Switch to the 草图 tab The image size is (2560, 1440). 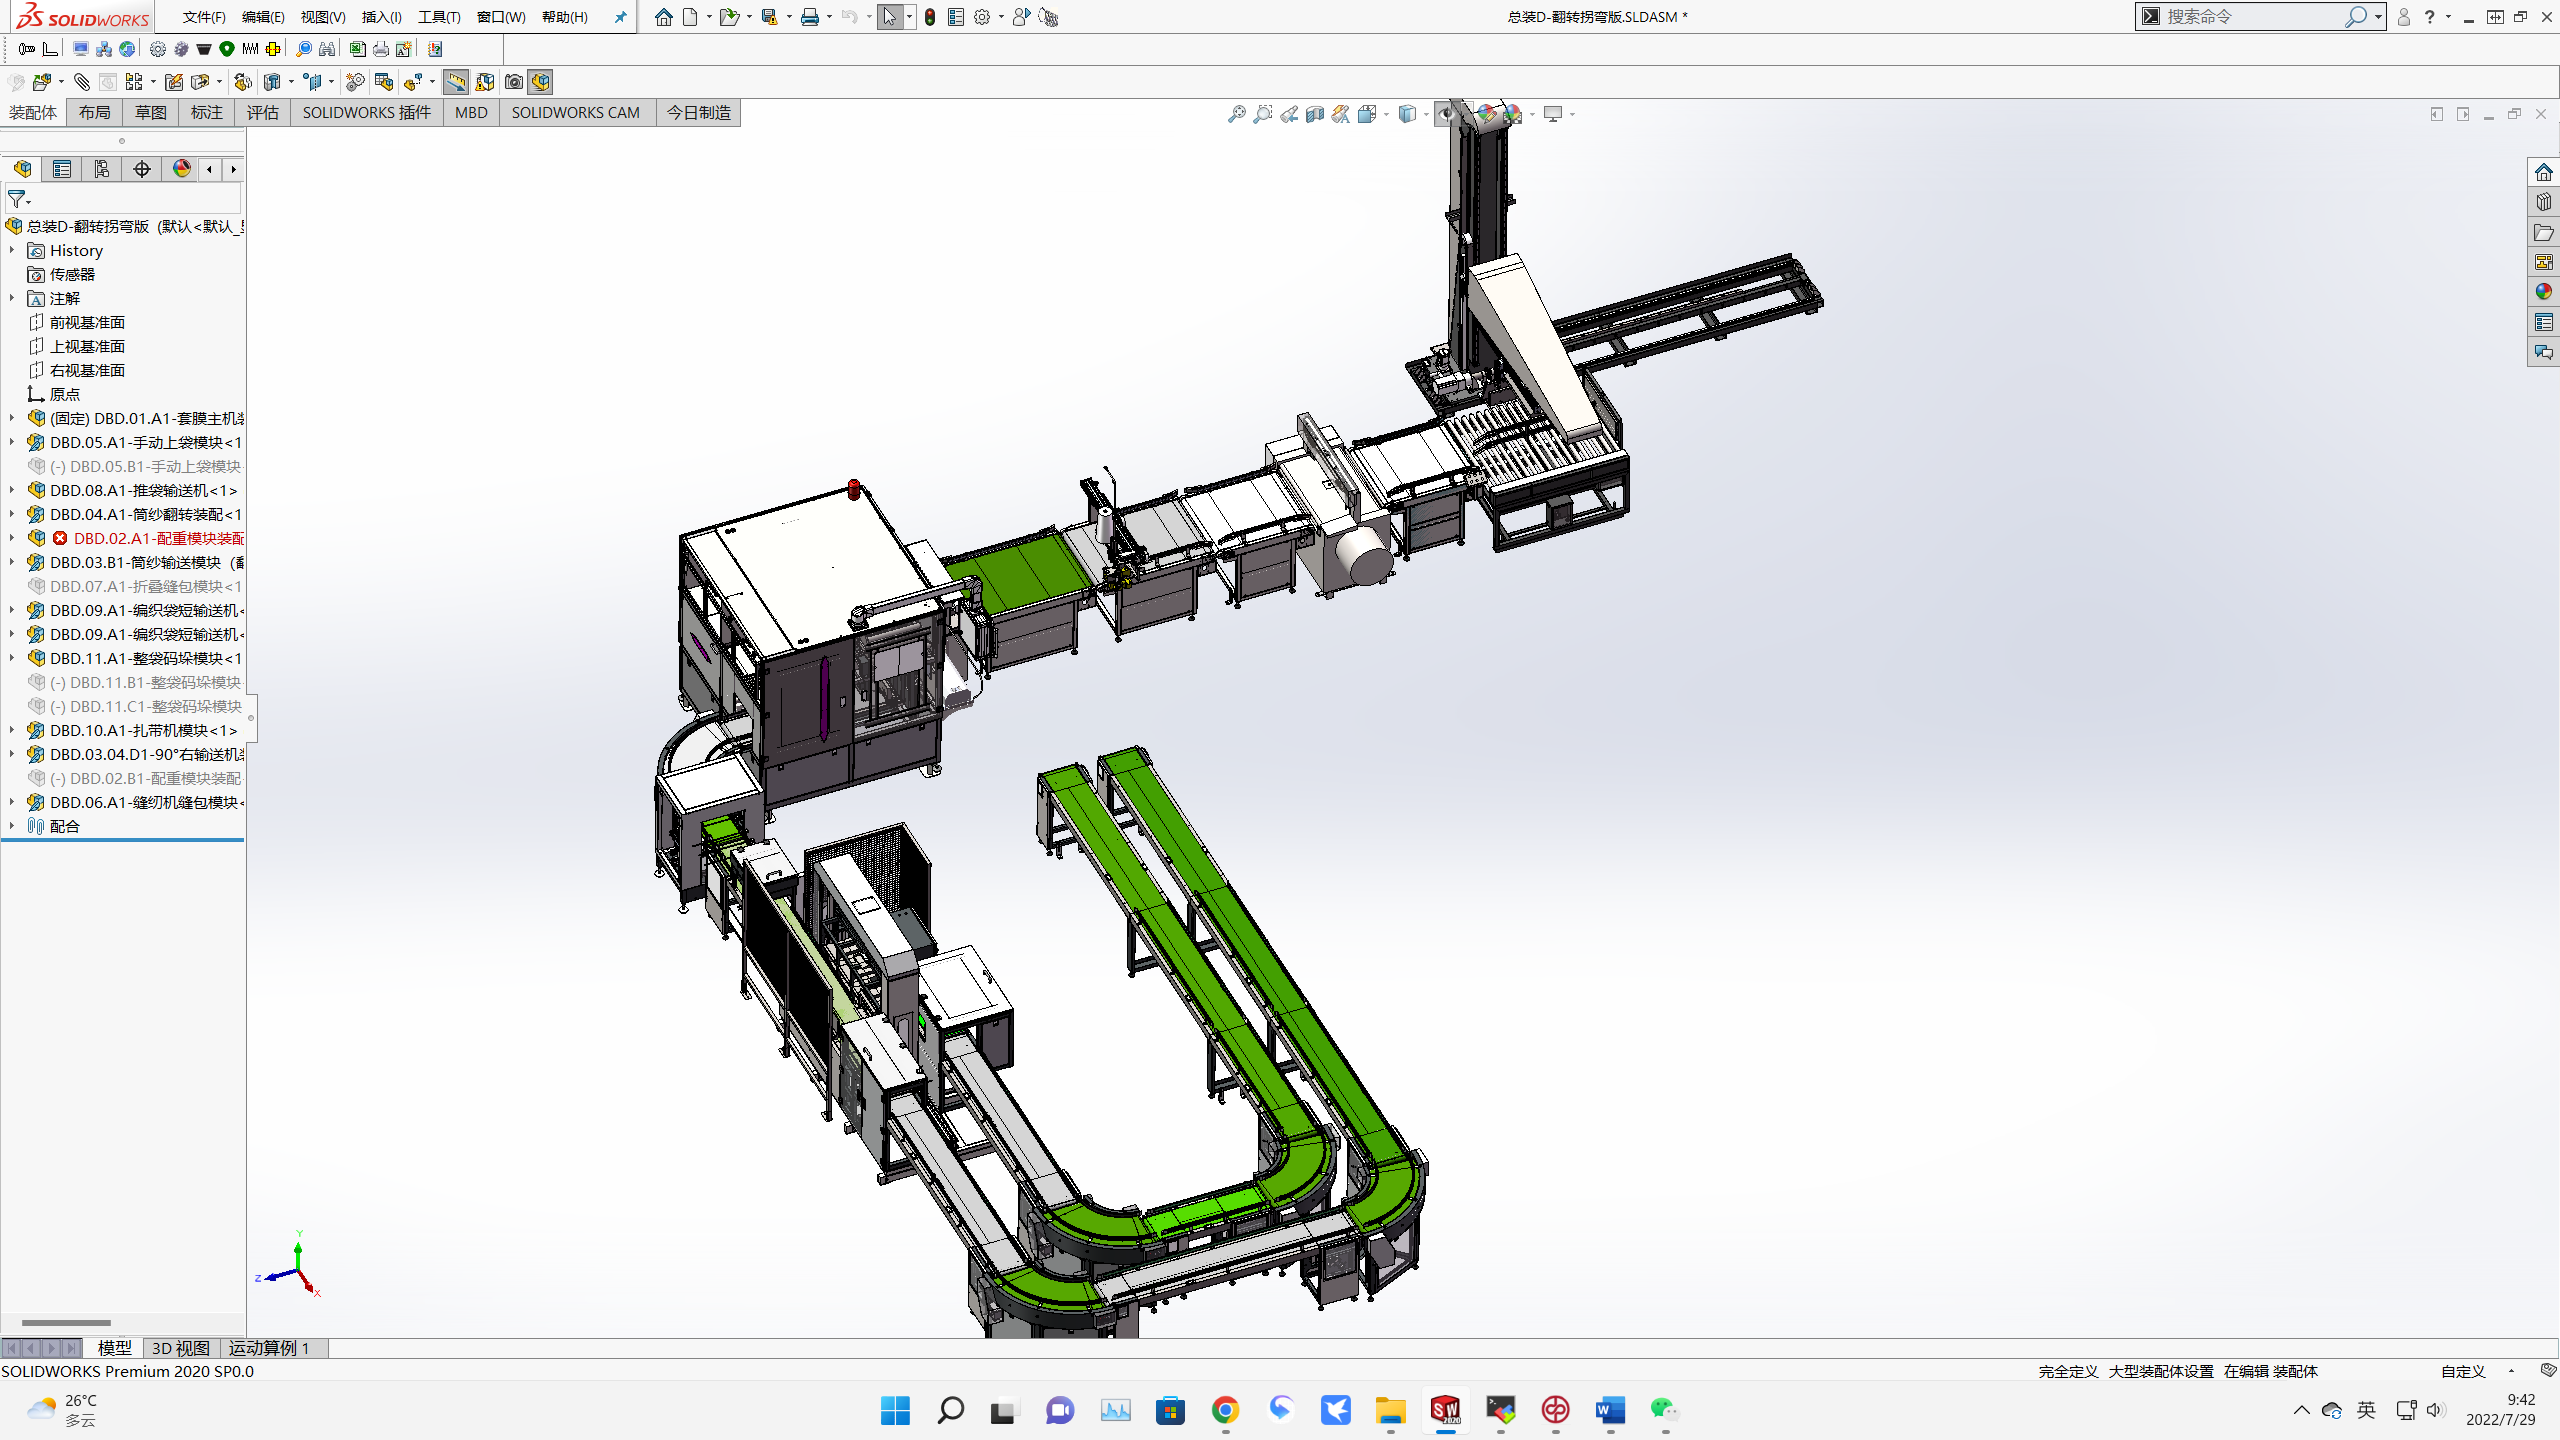coord(151,113)
